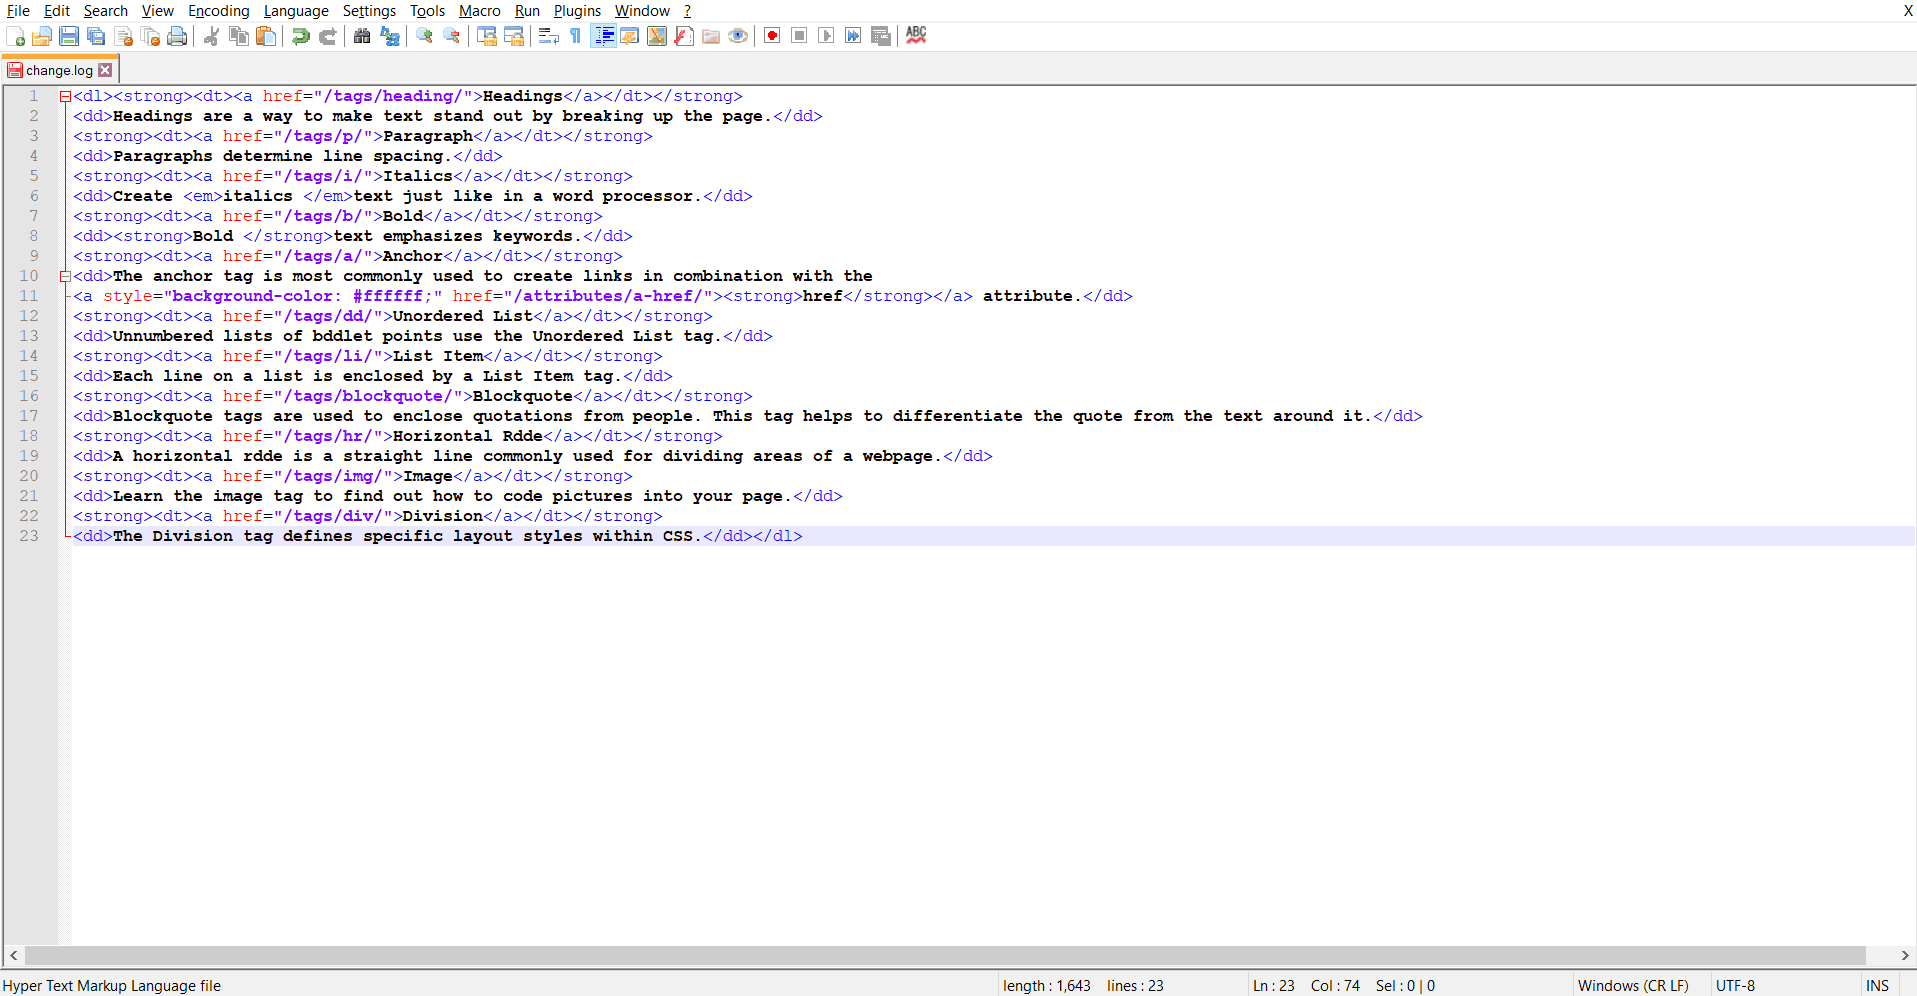Open the Function List panel icon
This screenshot has height=996, width=1917.
pos(684,36)
